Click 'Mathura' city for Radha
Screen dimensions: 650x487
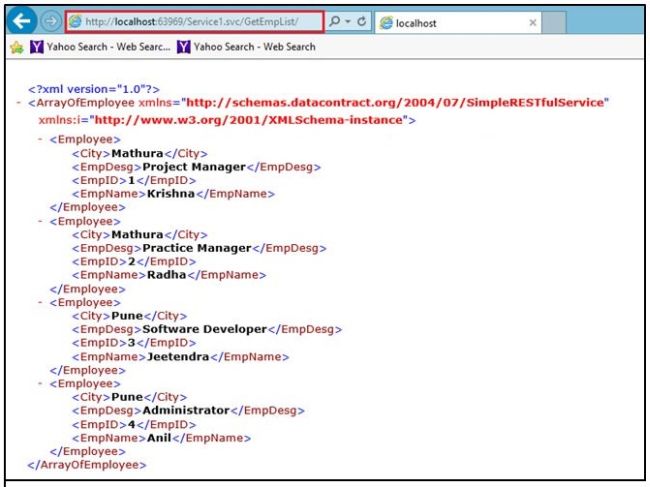coord(137,235)
